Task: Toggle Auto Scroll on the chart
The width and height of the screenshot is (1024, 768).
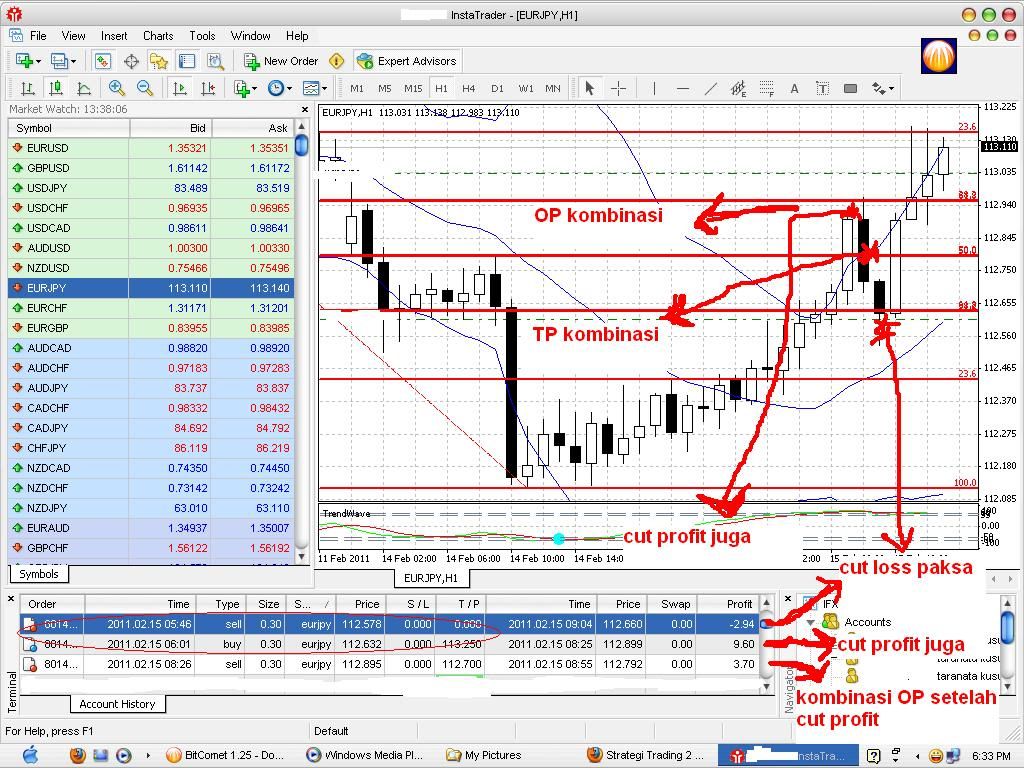Action: click(x=180, y=88)
